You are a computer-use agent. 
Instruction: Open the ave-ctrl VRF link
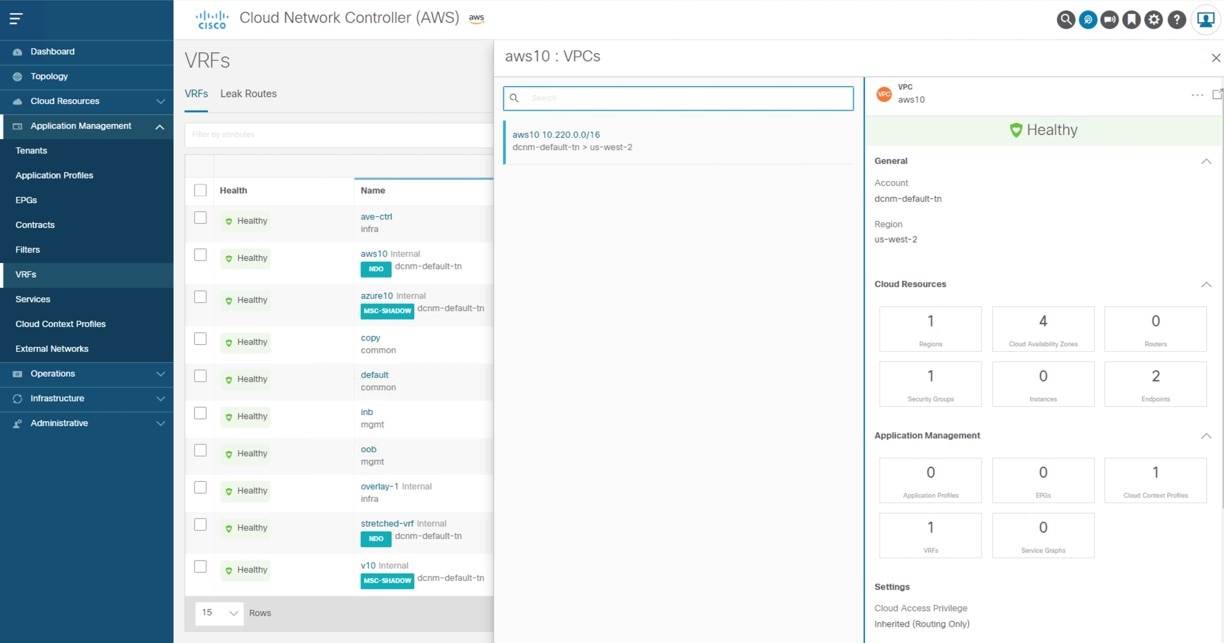tap(376, 217)
